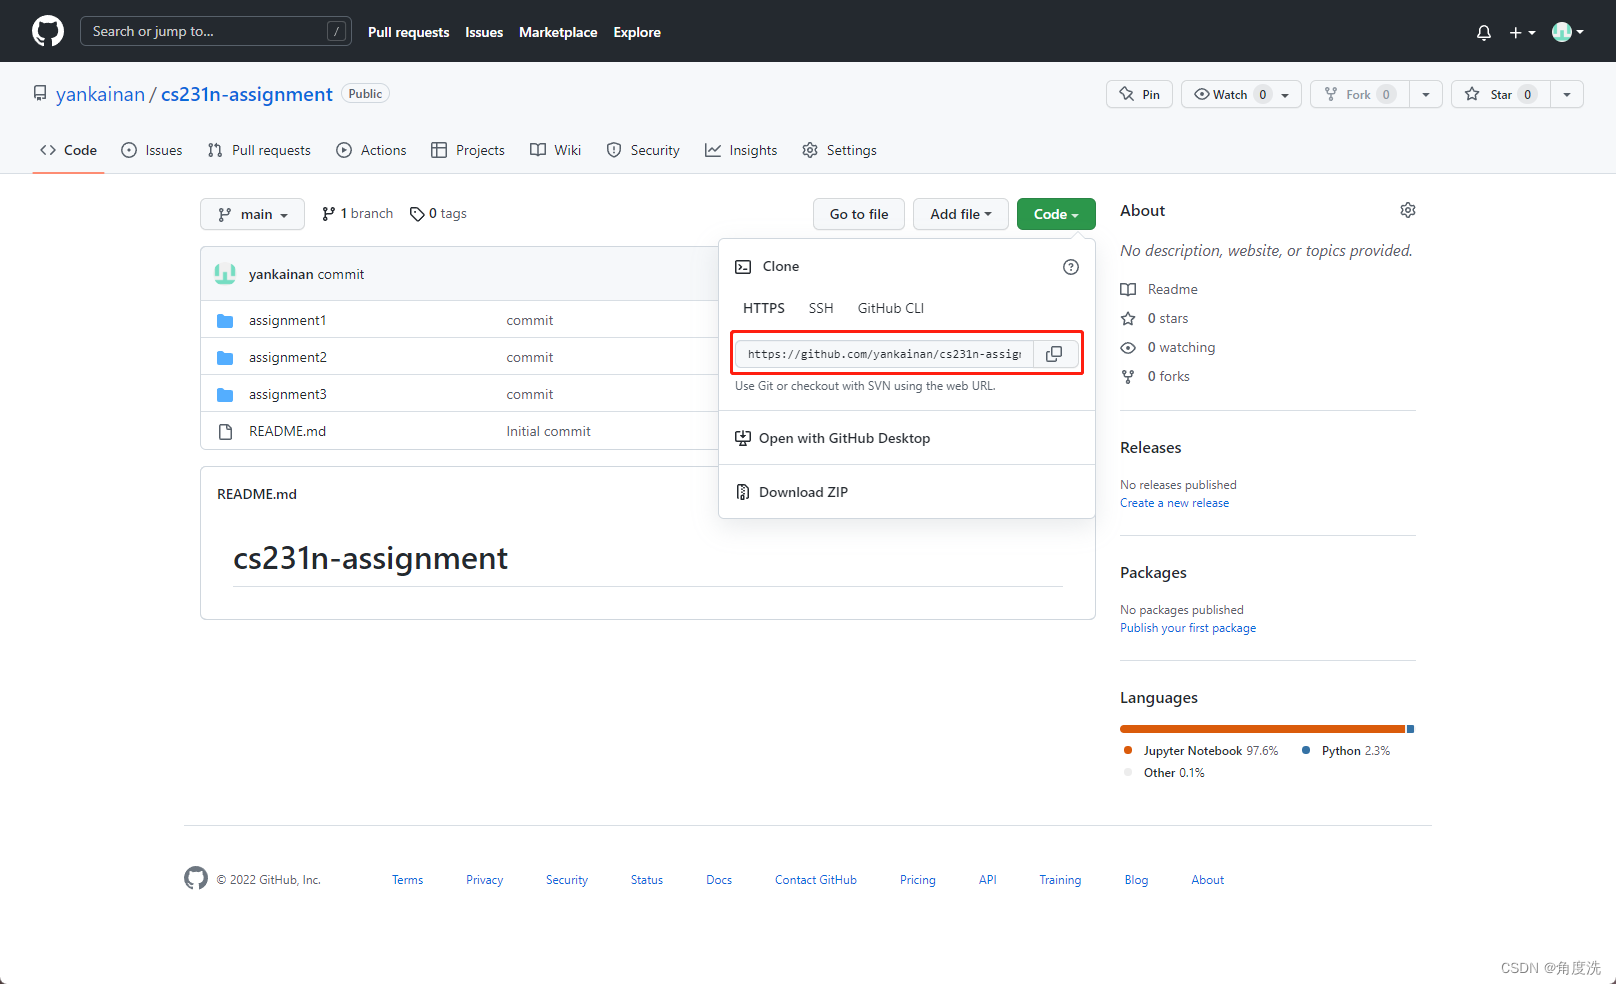Edit repository details with About gear icon
This screenshot has height=984, width=1616.
click(x=1408, y=210)
